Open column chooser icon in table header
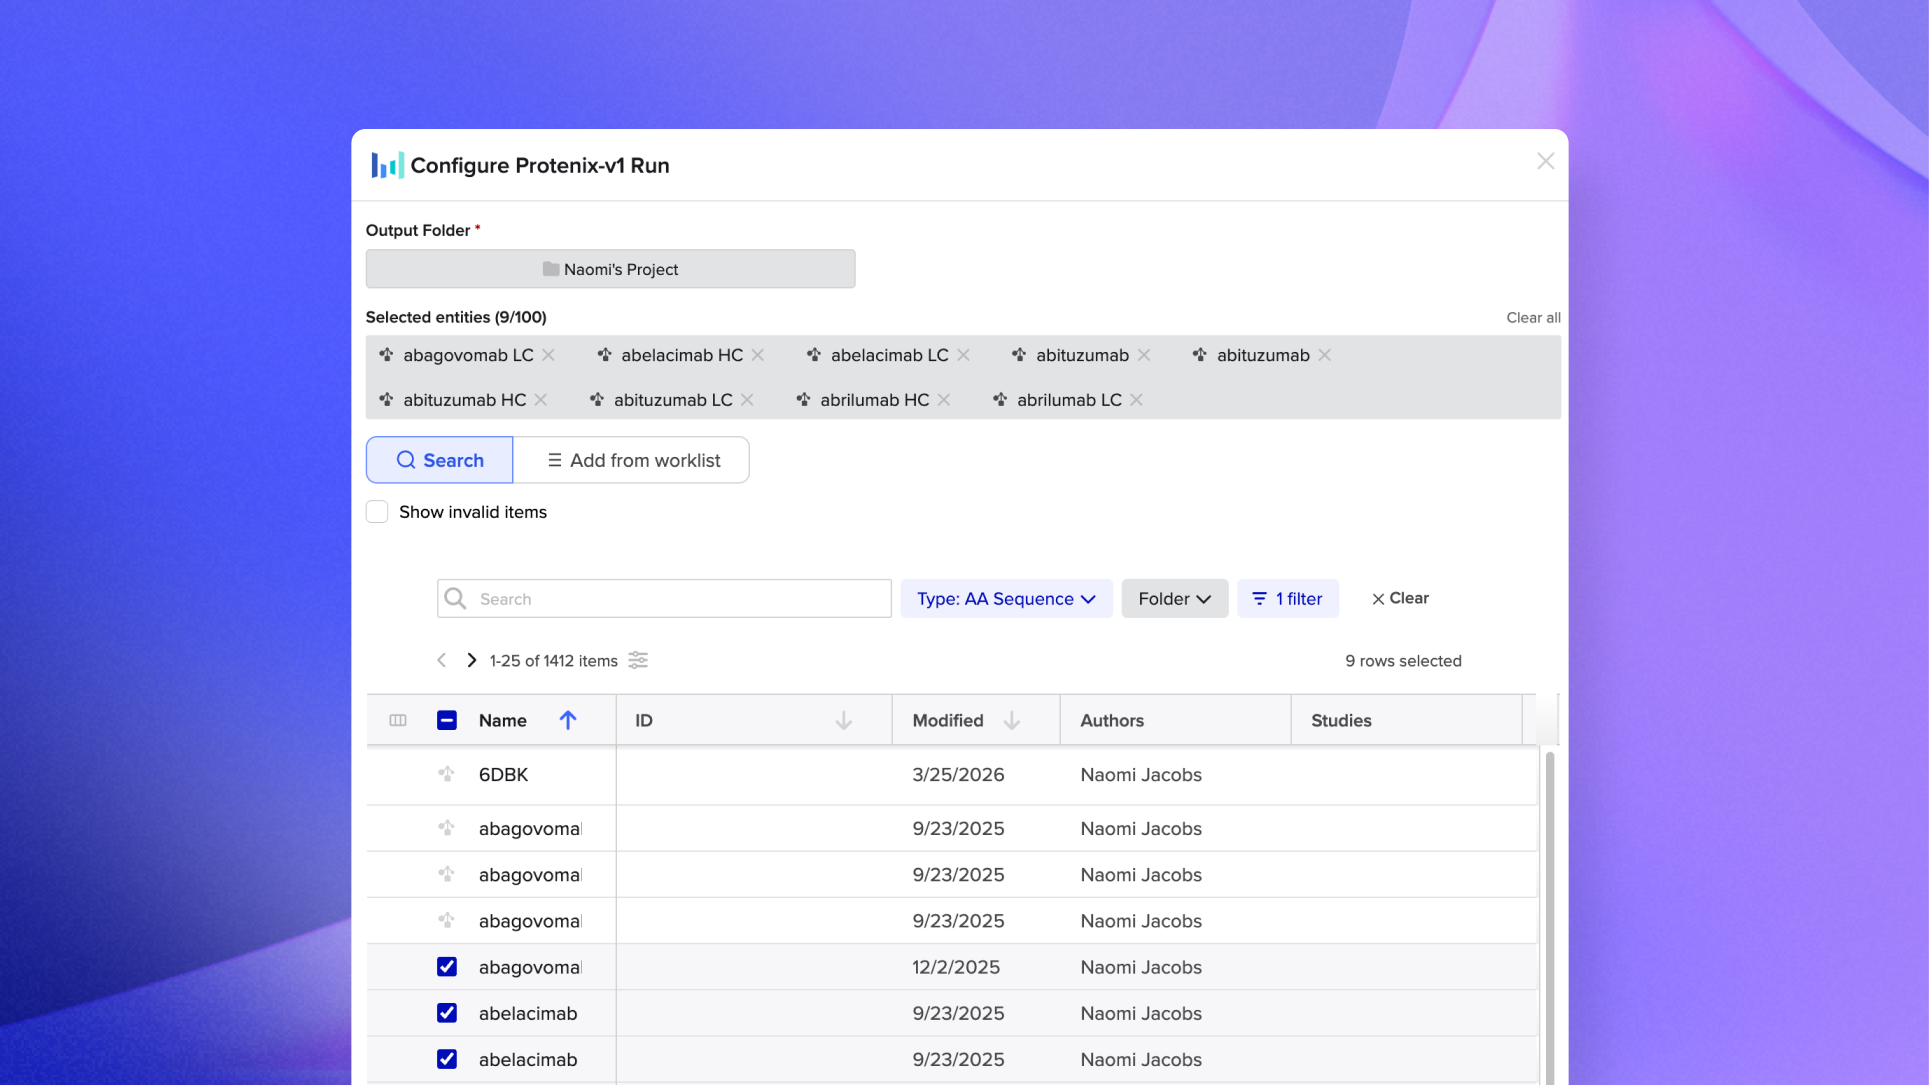This screenshot has height=1086, width=1929. pos(398,720)
